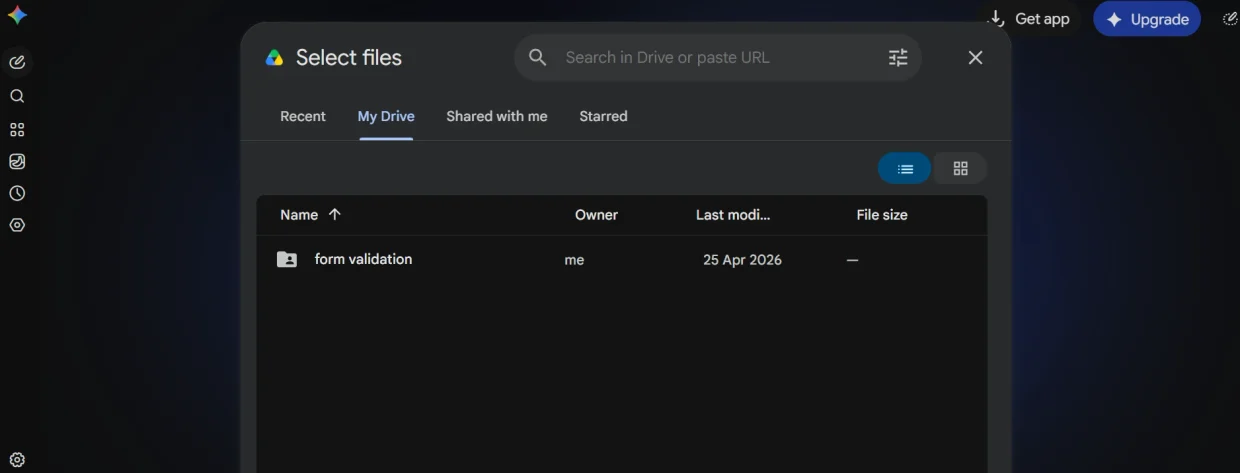The image size is (1240, 473).
Task: Select the form validation folder name
Action: [363, 259]
